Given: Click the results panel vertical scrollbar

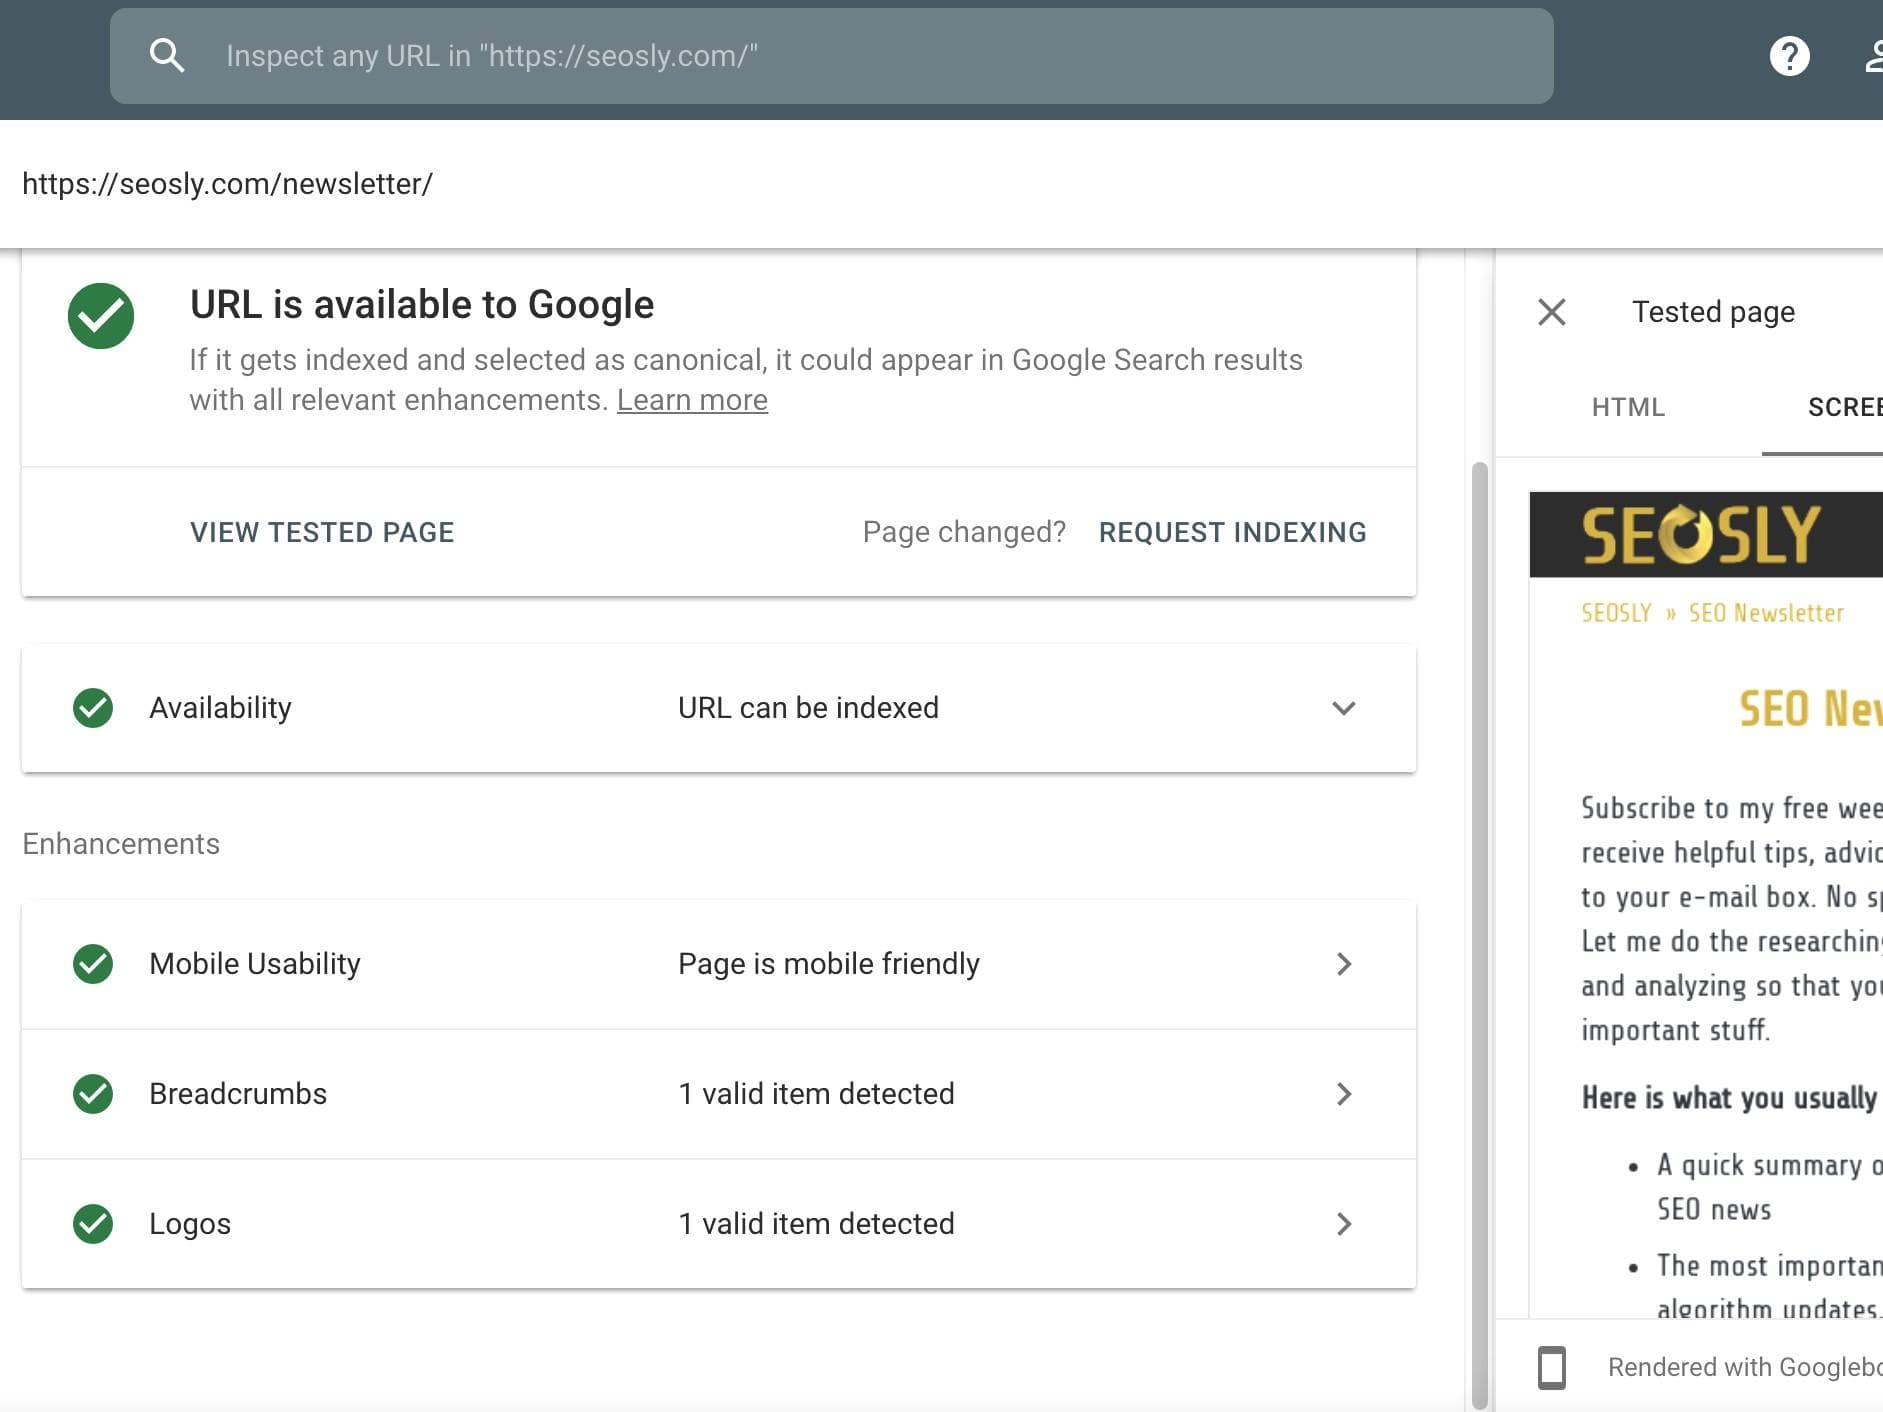Looking at the screenshot, I should pyautogui.click(x=1479, y=935).
